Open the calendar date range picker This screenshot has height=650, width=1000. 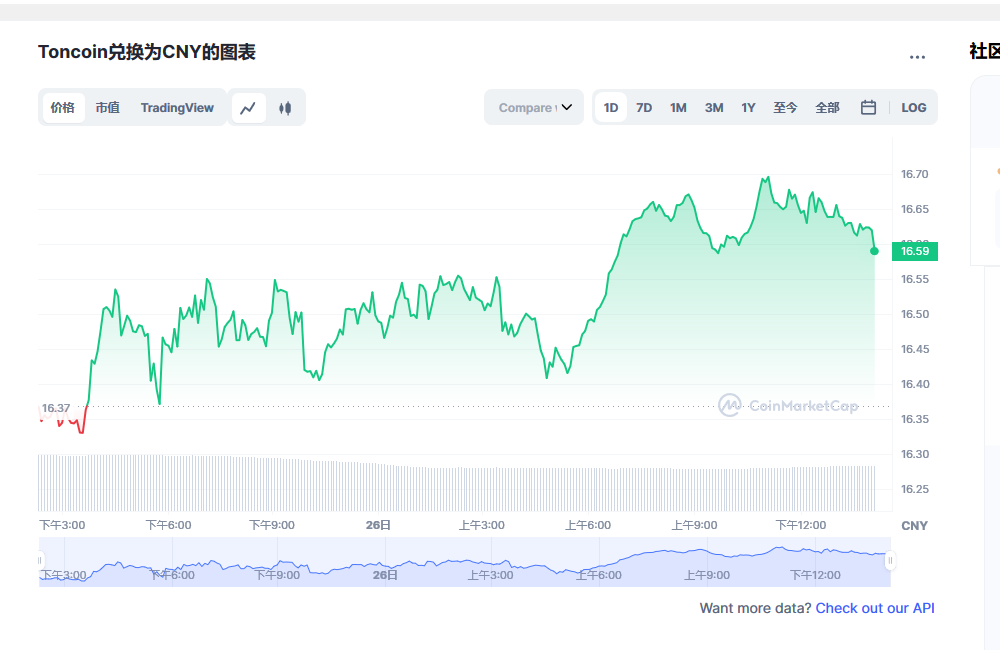tap(868, 107)
